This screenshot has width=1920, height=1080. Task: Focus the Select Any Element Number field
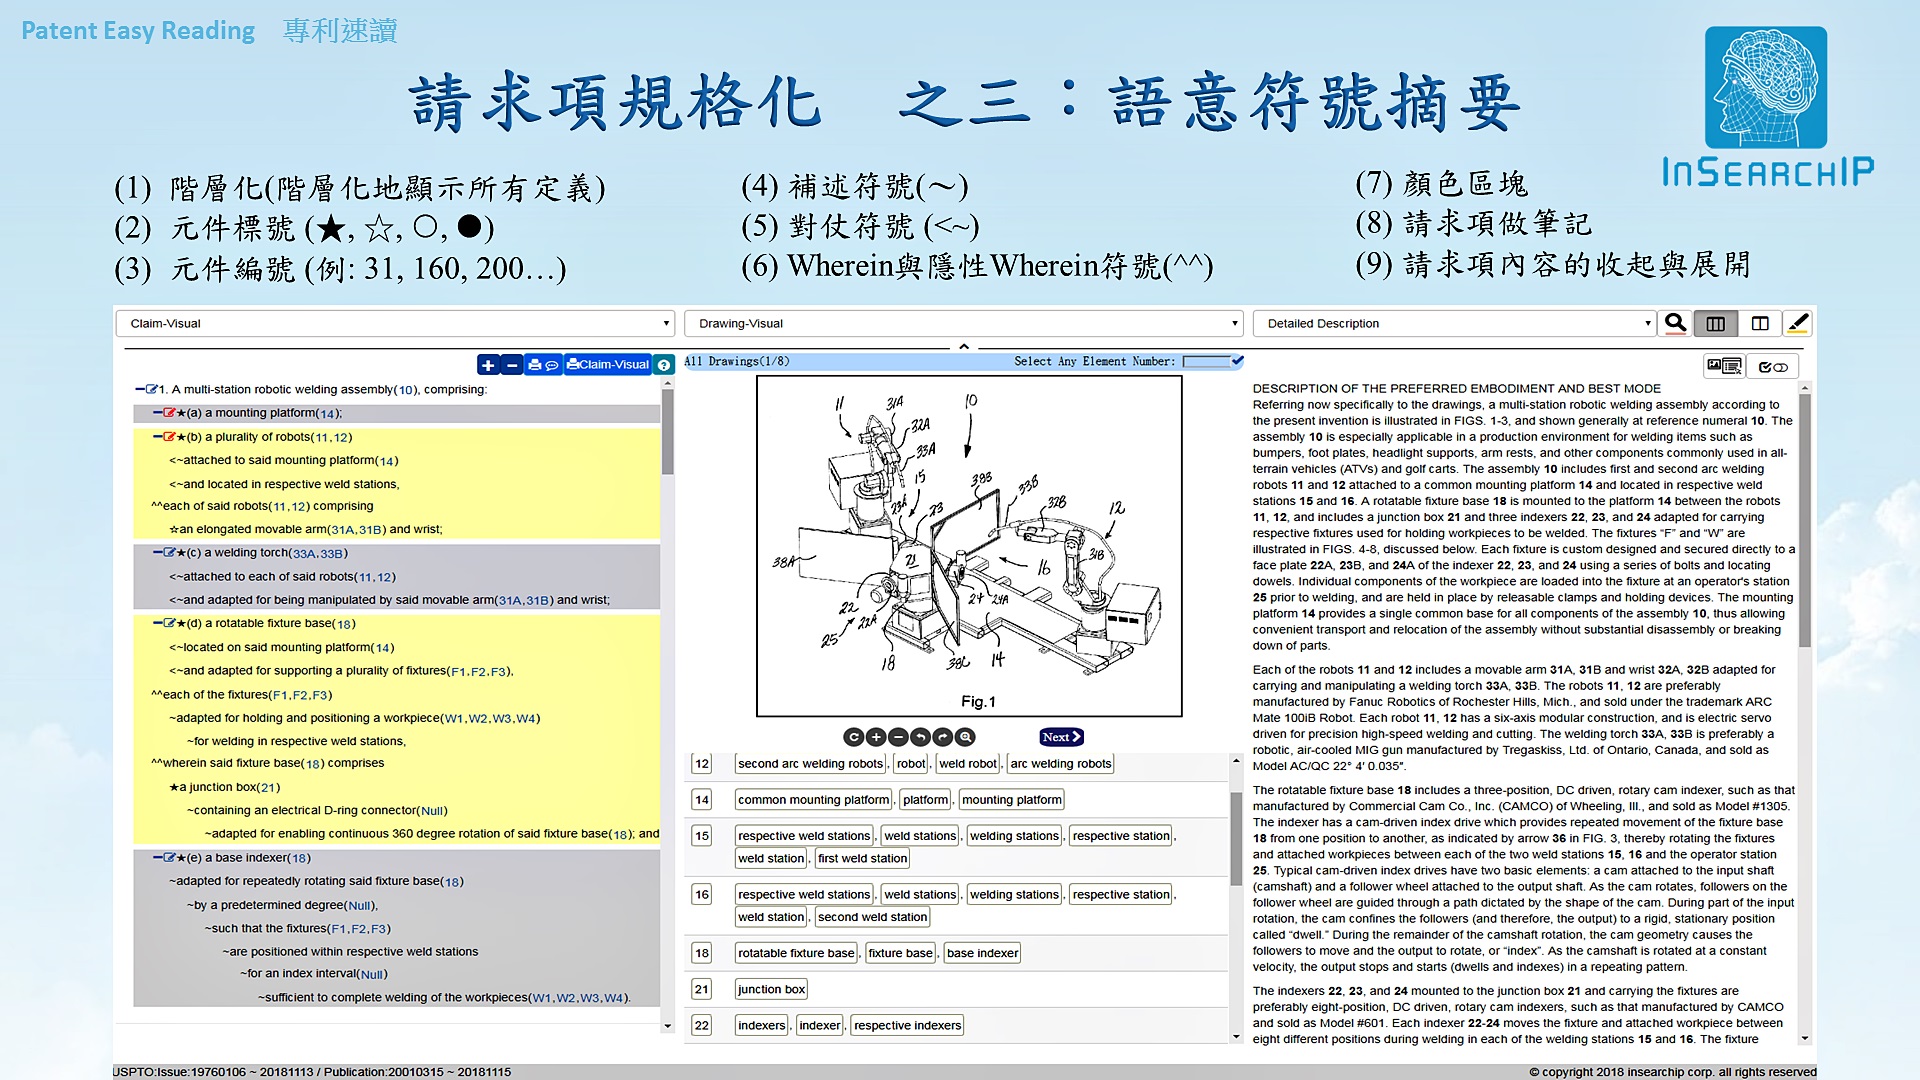[1206, 361]
